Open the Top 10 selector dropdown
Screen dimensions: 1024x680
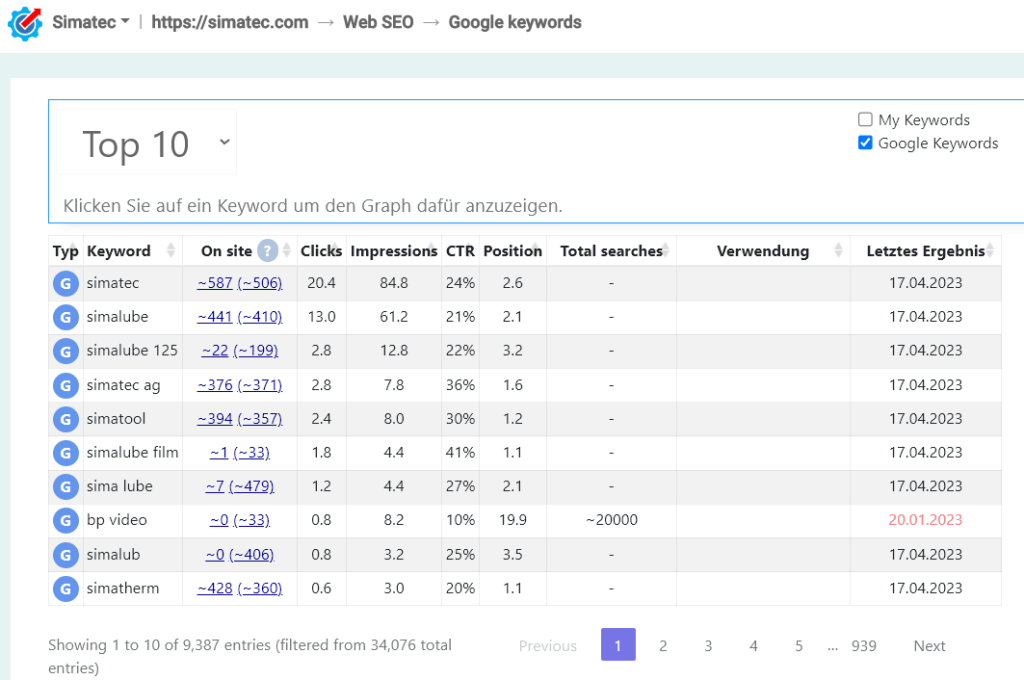coord(146,143)
